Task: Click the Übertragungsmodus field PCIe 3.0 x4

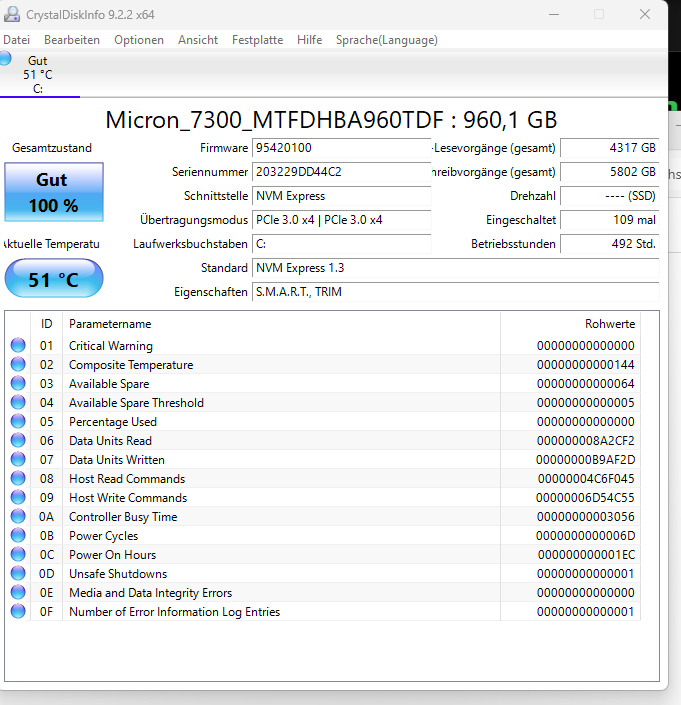Action: [x=342, y=220]
